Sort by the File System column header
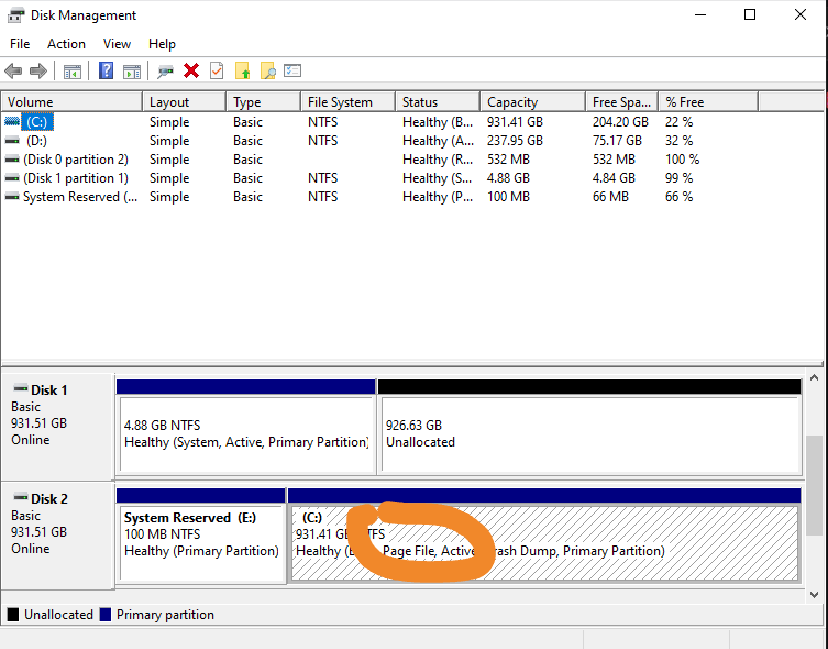 point(349,102)
